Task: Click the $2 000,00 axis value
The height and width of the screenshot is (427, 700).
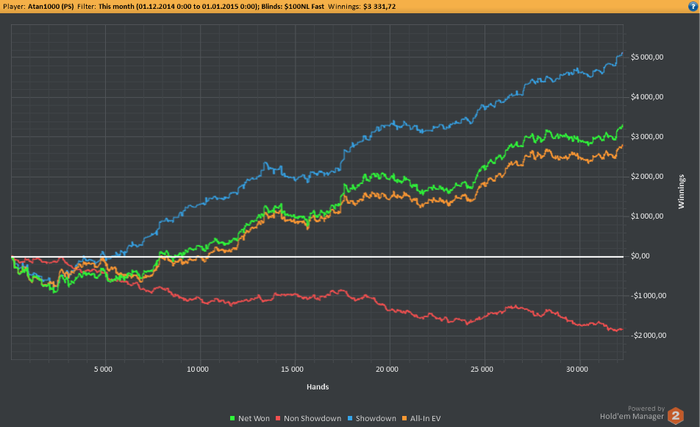Action: tap(647, 176)
